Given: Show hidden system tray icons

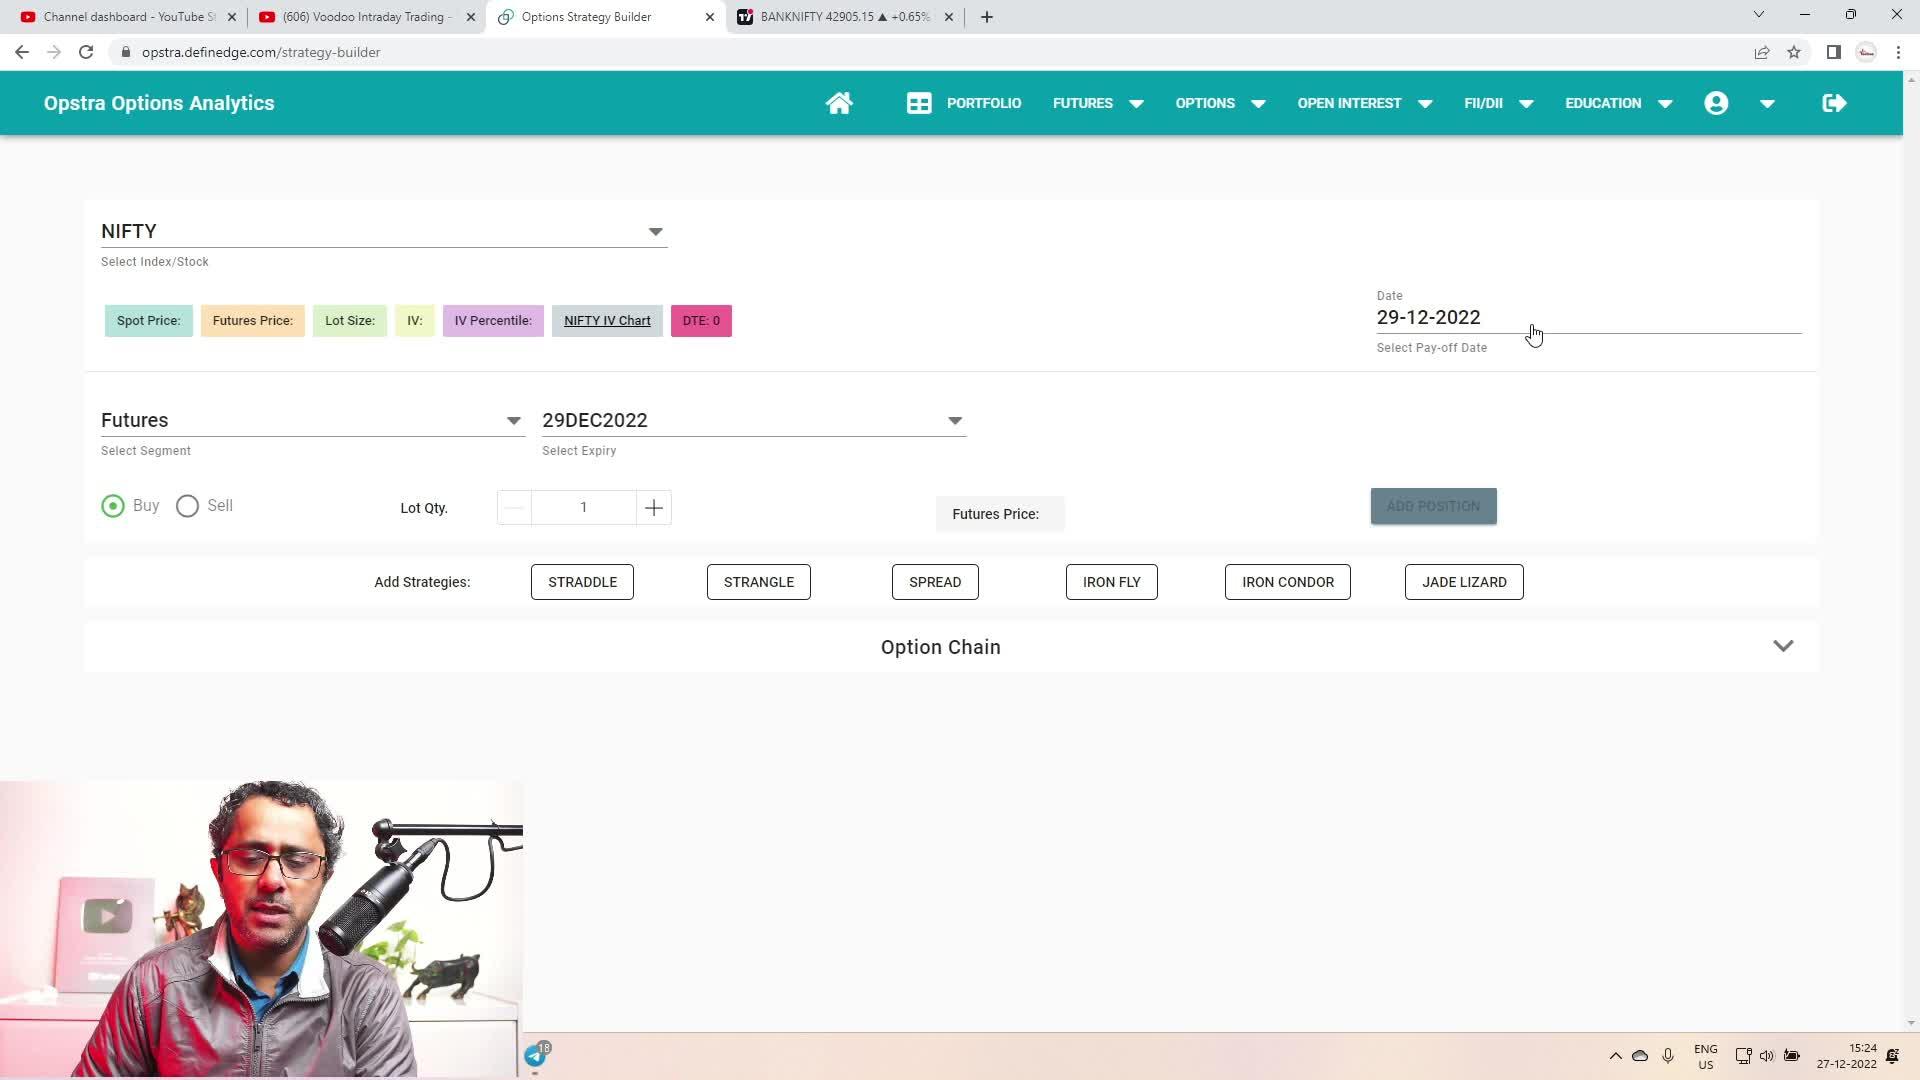Looking at the screenshot, I should pos(1615,1056).
